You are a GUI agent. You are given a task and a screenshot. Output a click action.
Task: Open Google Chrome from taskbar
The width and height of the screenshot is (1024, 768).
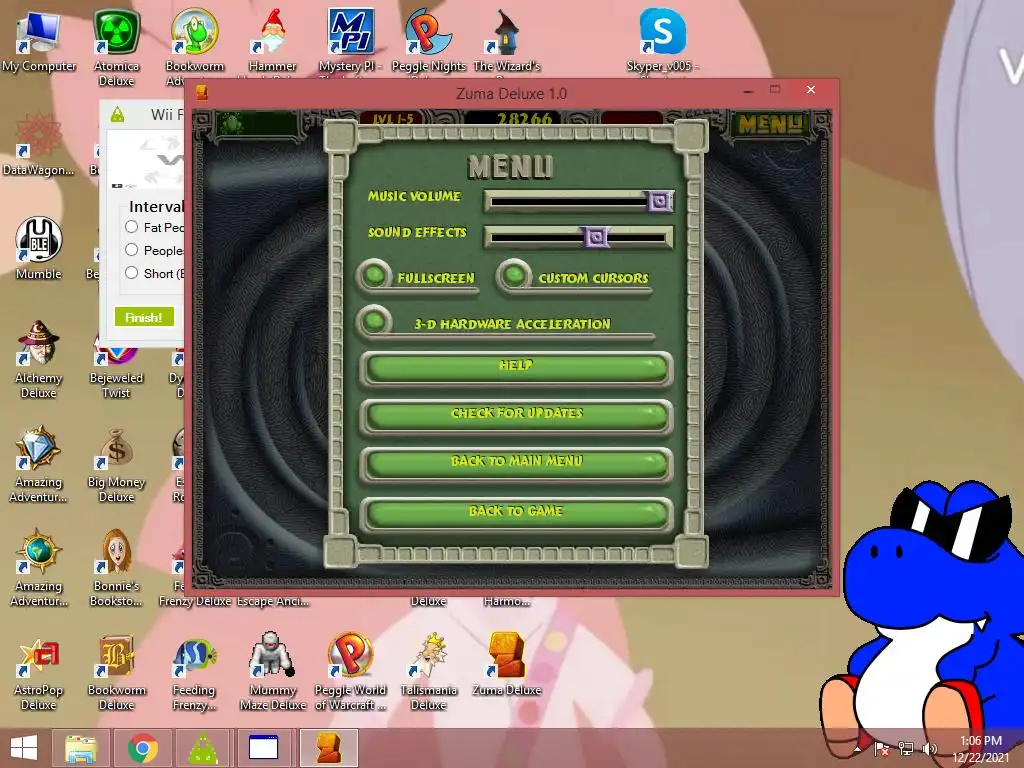tap(142, 748)
